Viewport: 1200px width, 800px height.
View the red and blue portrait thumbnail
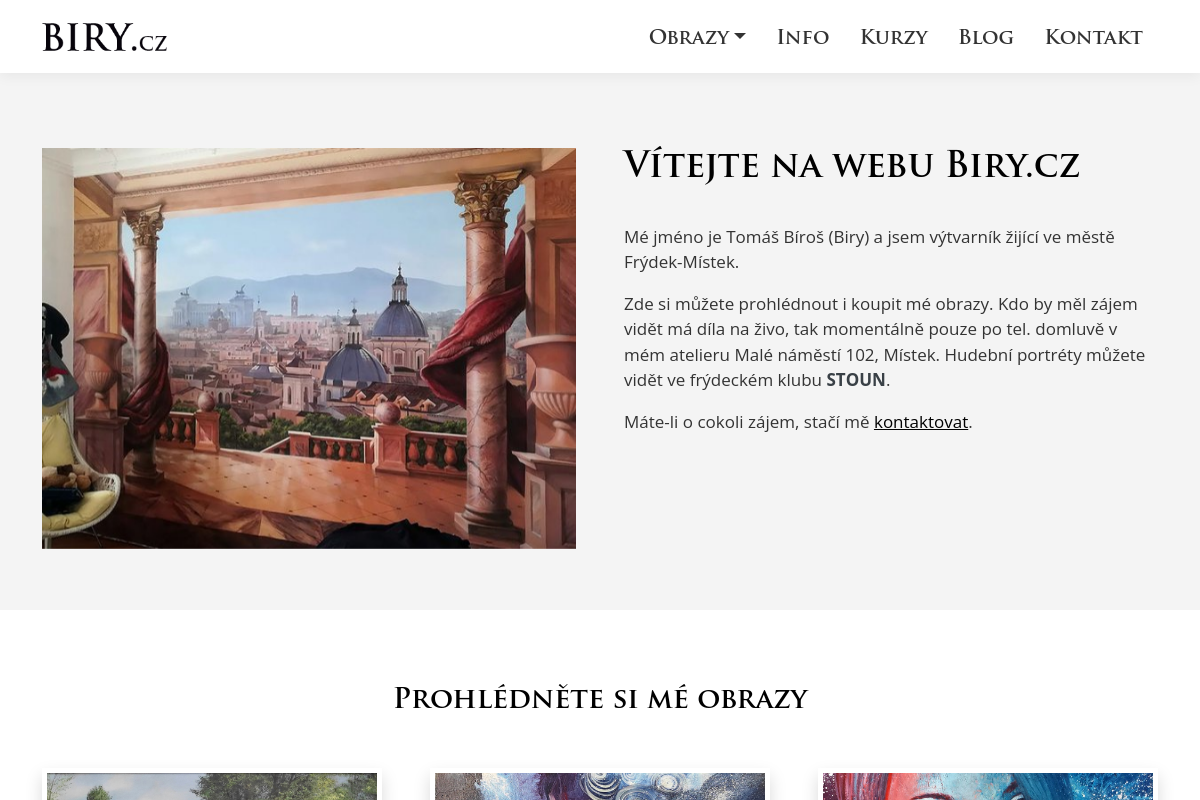[x=988, y=786]
